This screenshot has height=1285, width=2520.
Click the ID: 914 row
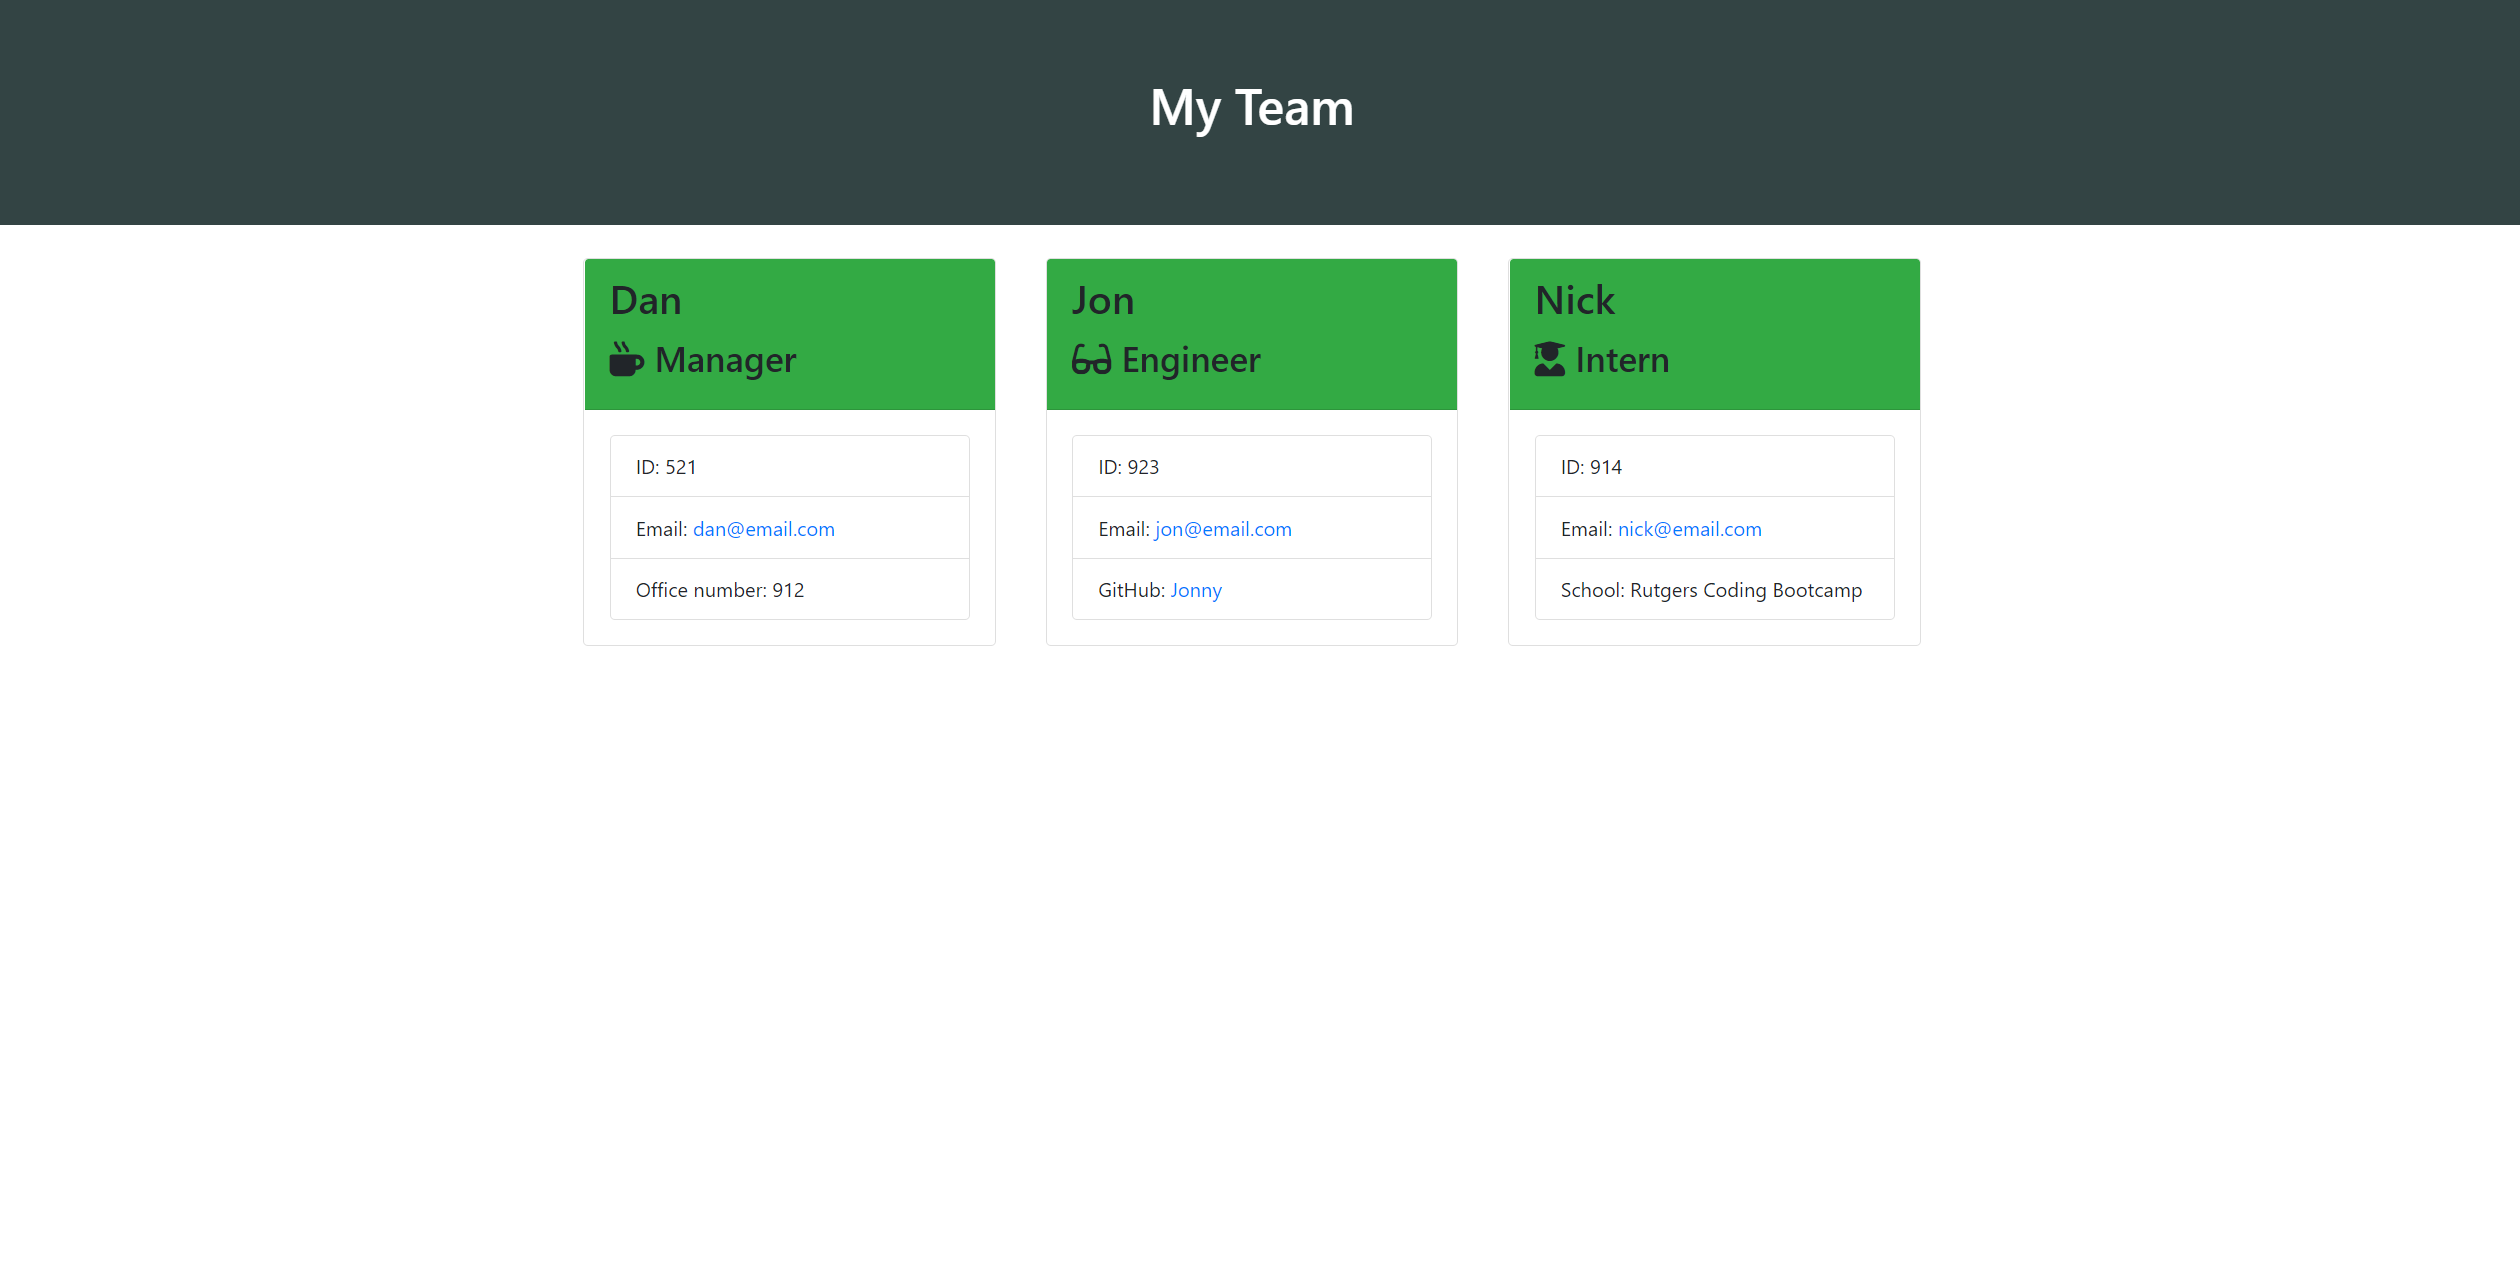click(1714, 467)
